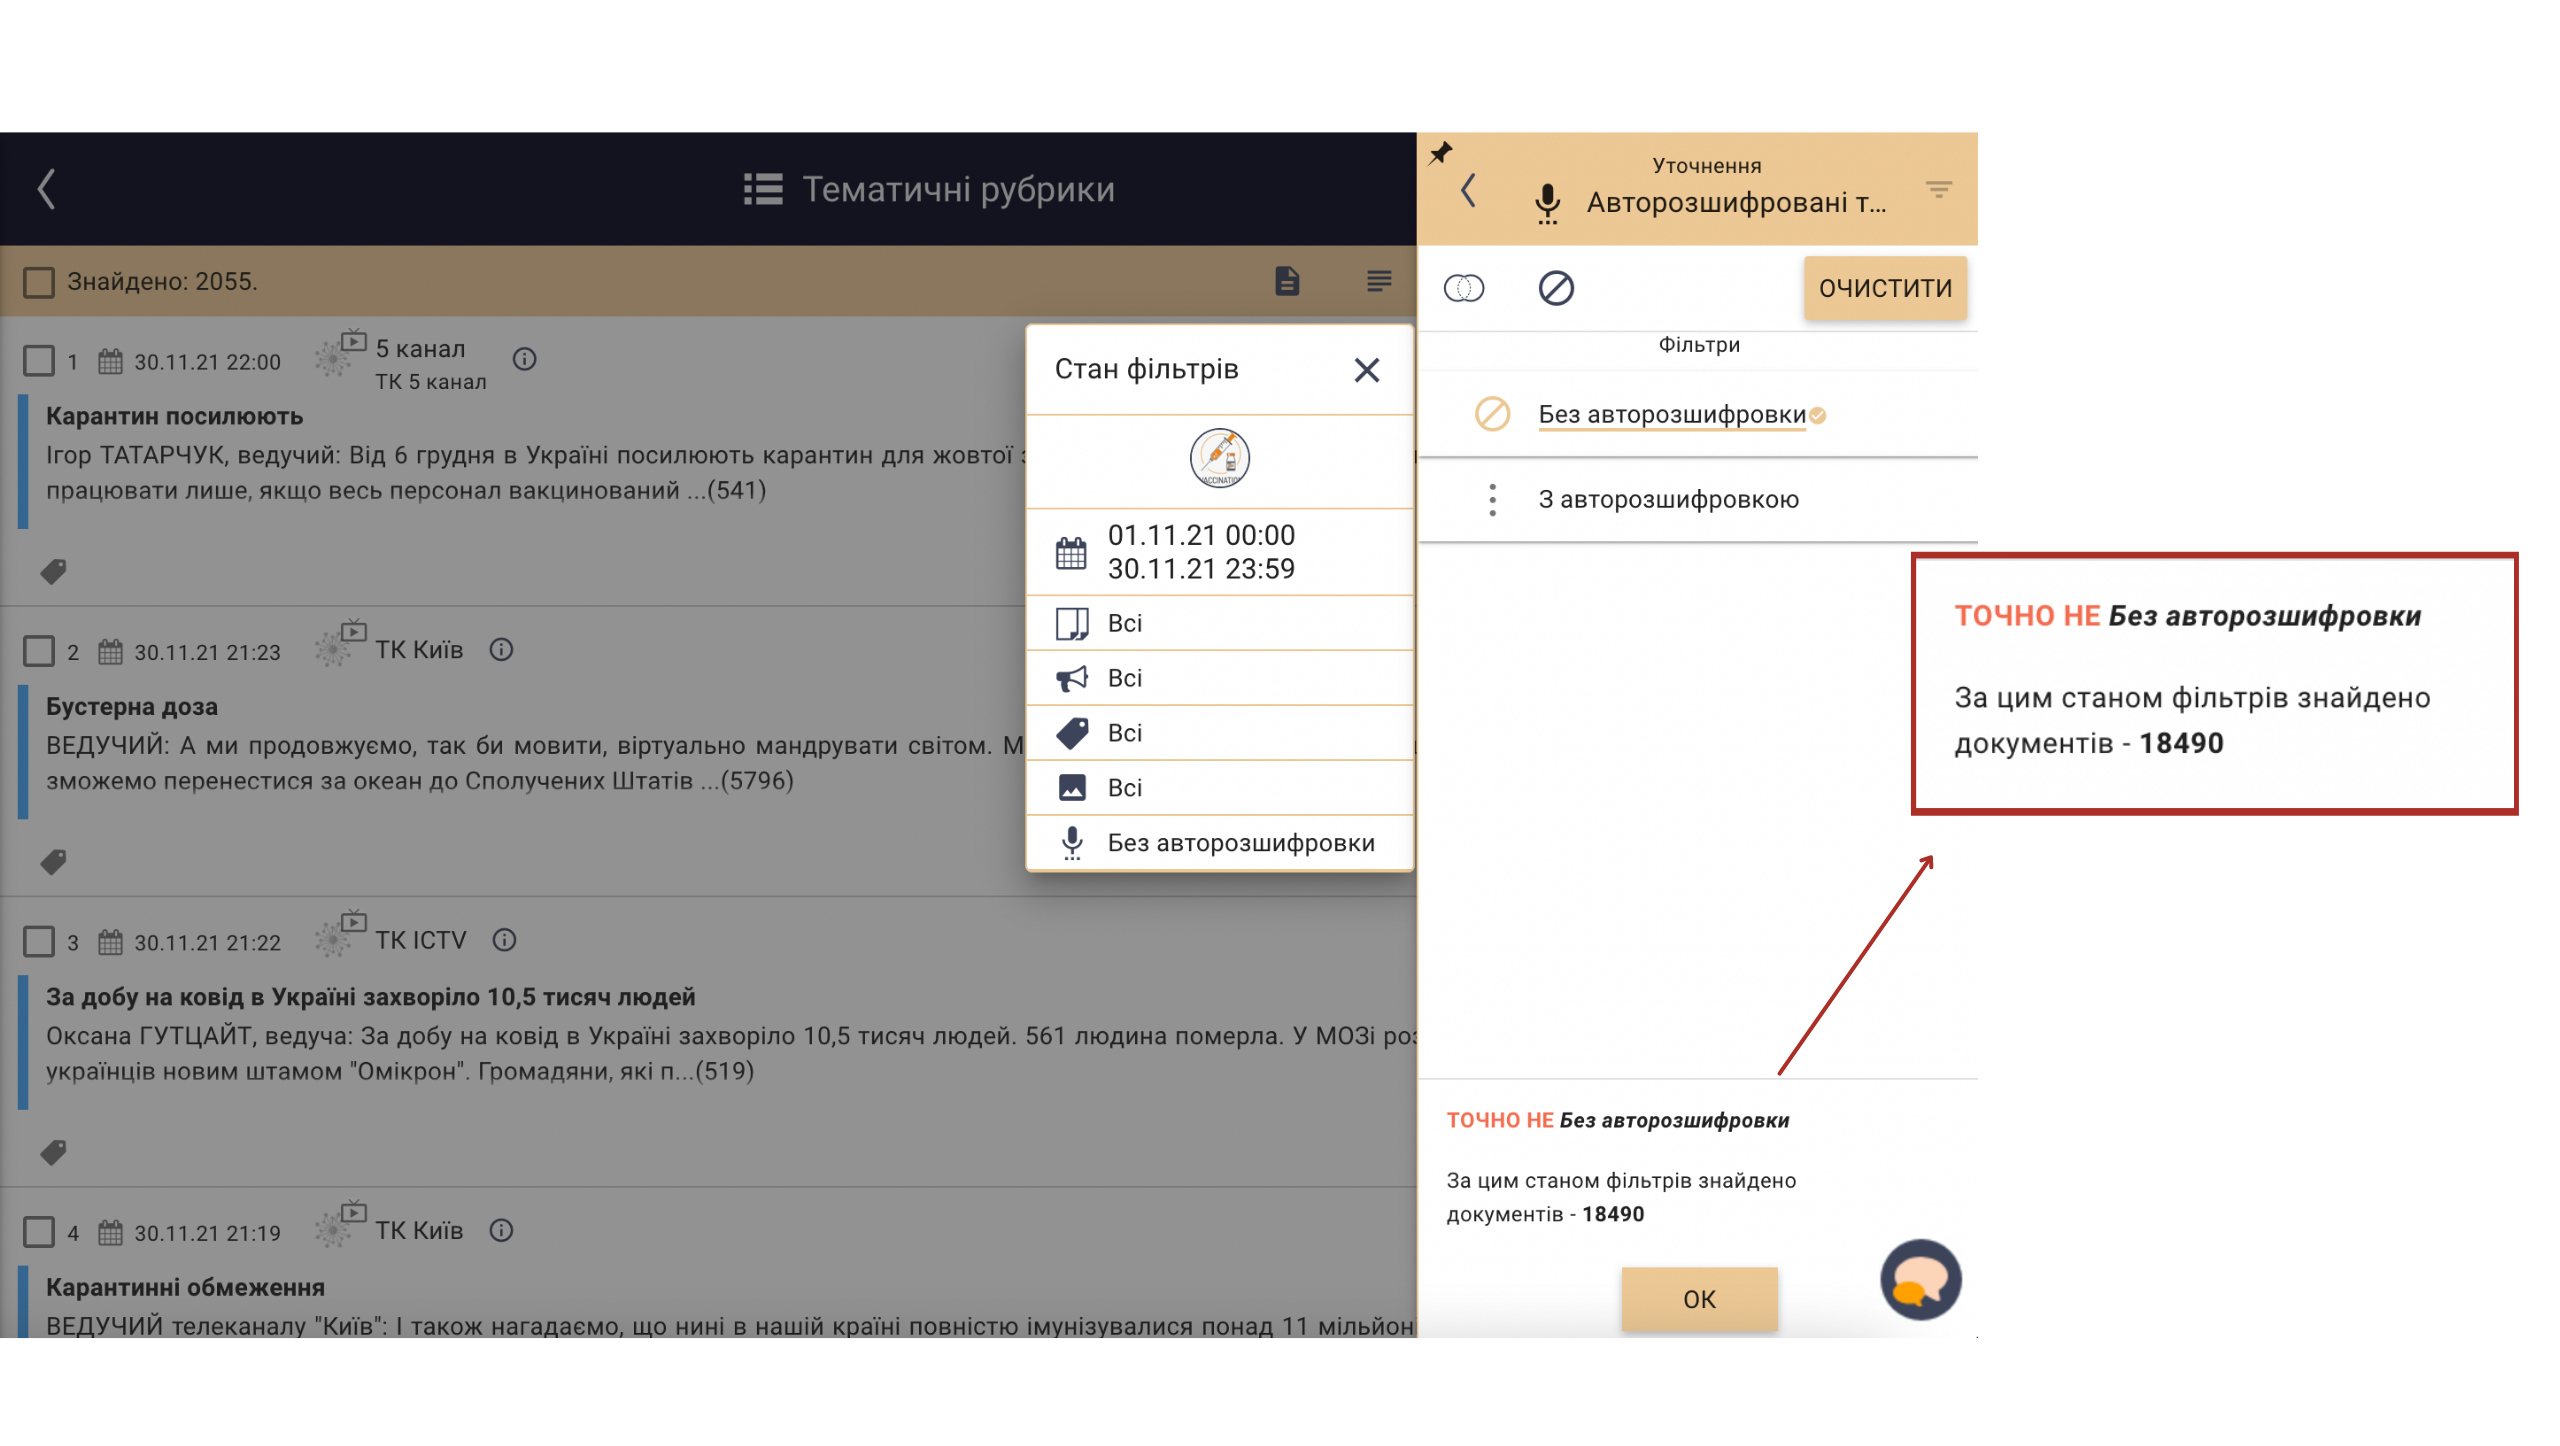
Task: Tick the checkbox for result 4
Action: [x=39, y=1231]
